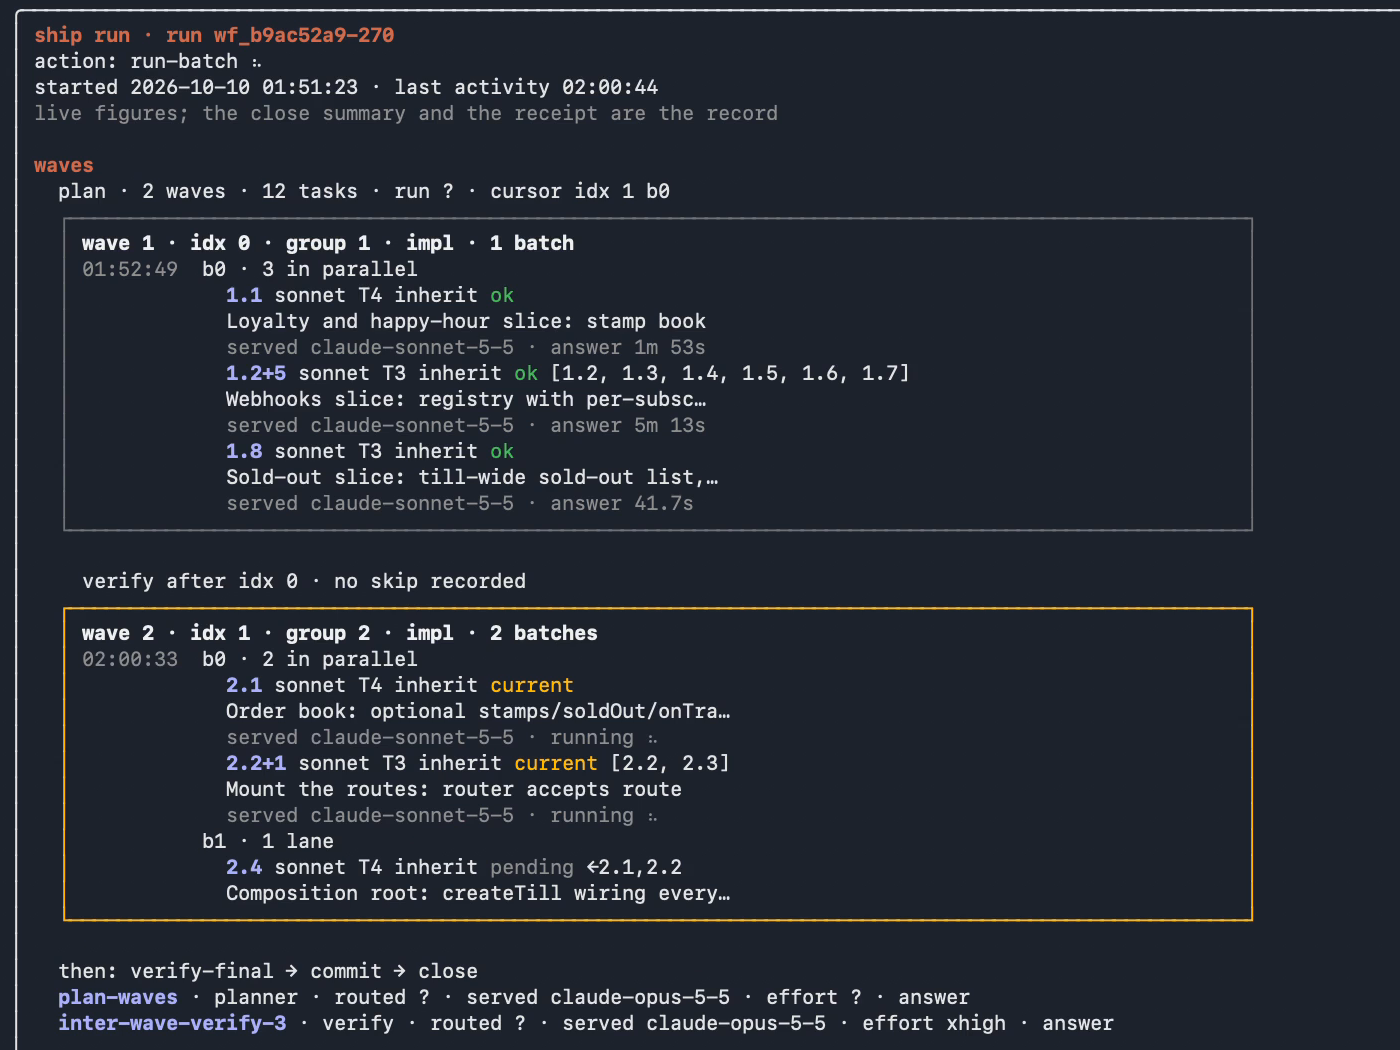Click the run ID wf_b9ac52a9-270 header
1400x1050 pixels.
pyautogui.click(x=304, y=35)
